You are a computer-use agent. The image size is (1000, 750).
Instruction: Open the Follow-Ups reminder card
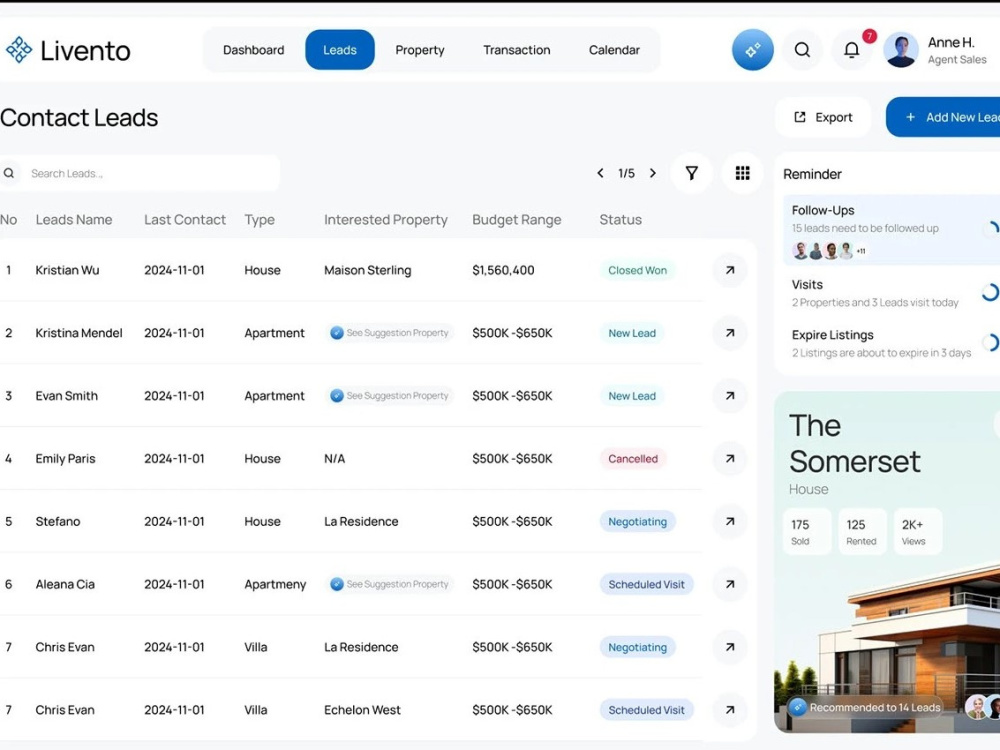[892, 230]
